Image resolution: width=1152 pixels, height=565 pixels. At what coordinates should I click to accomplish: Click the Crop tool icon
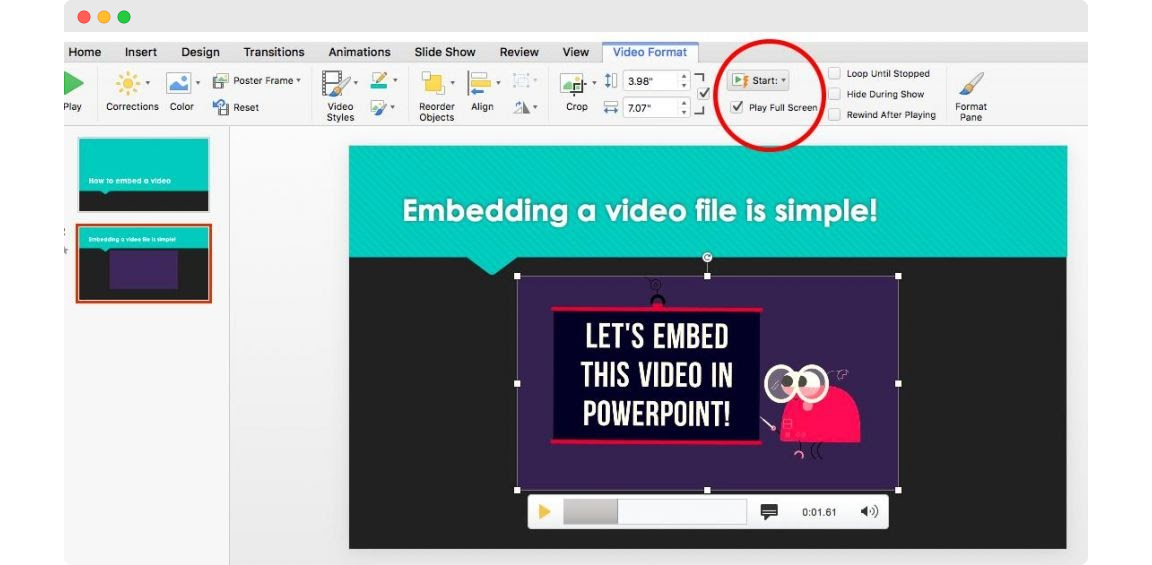(x=573, y=84)
